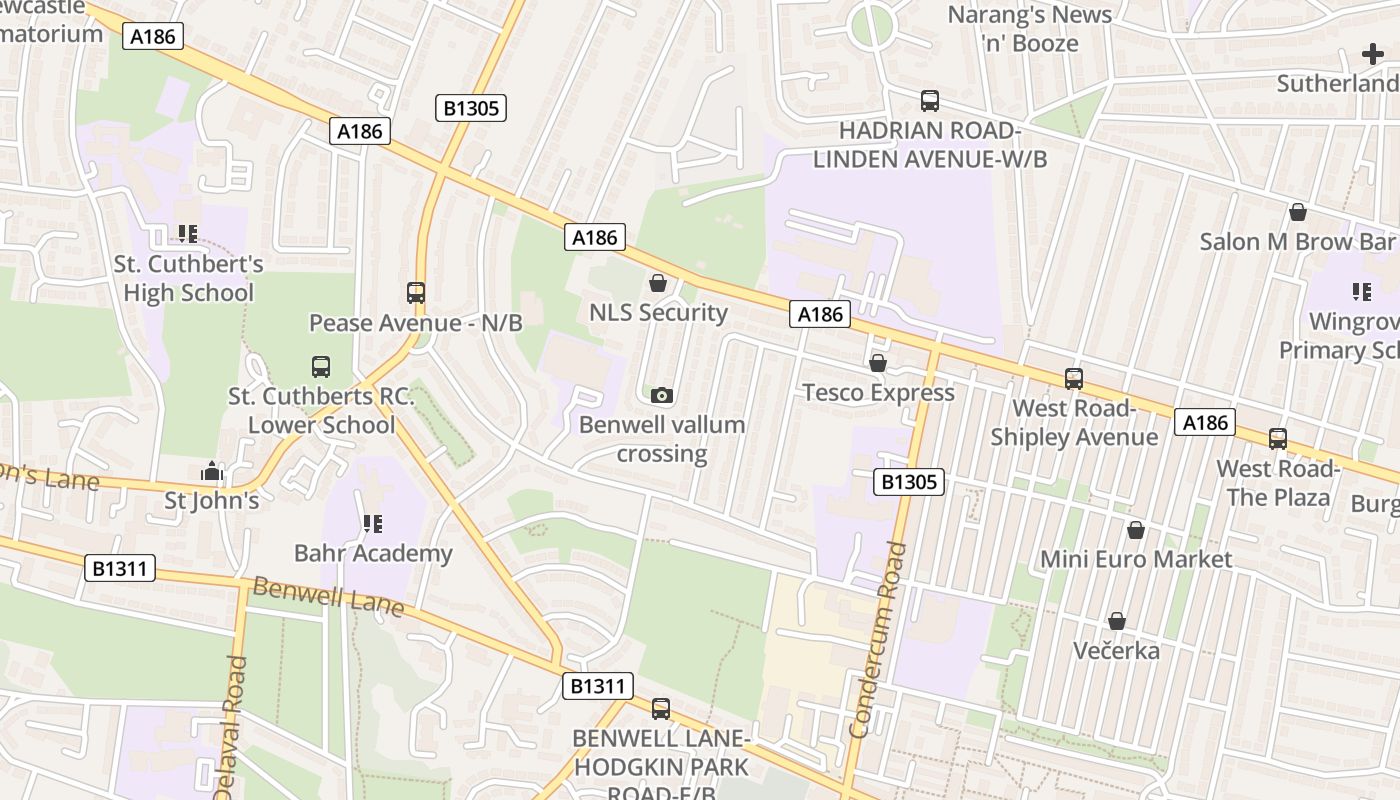Open the Bahr Academy school icon
This screenshot has height=800, width=1400.
373,523
